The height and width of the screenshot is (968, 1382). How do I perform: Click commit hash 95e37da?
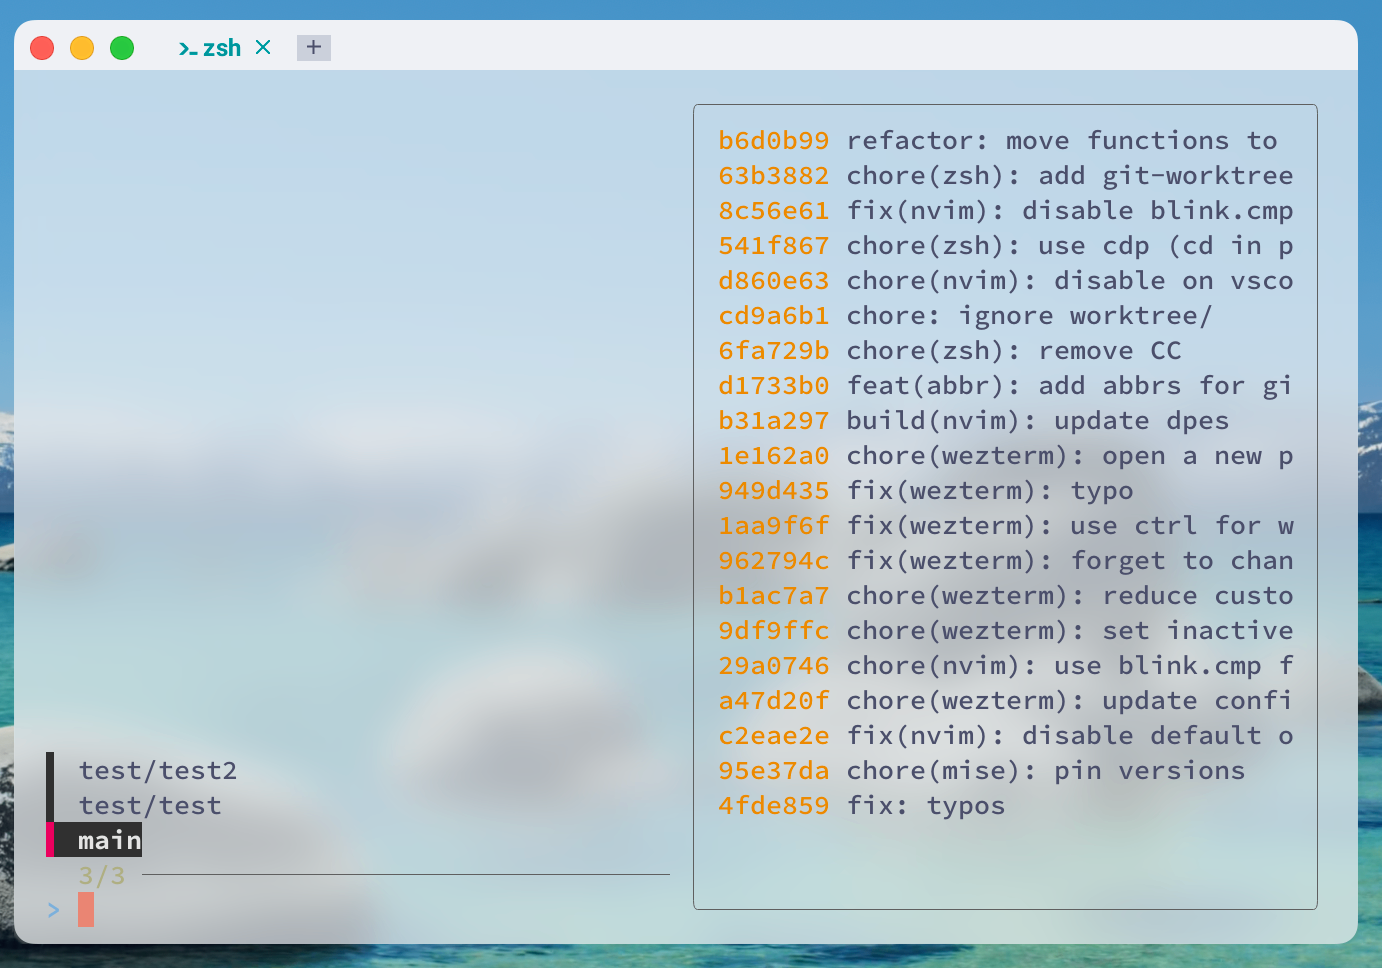(x=774, y=771)
